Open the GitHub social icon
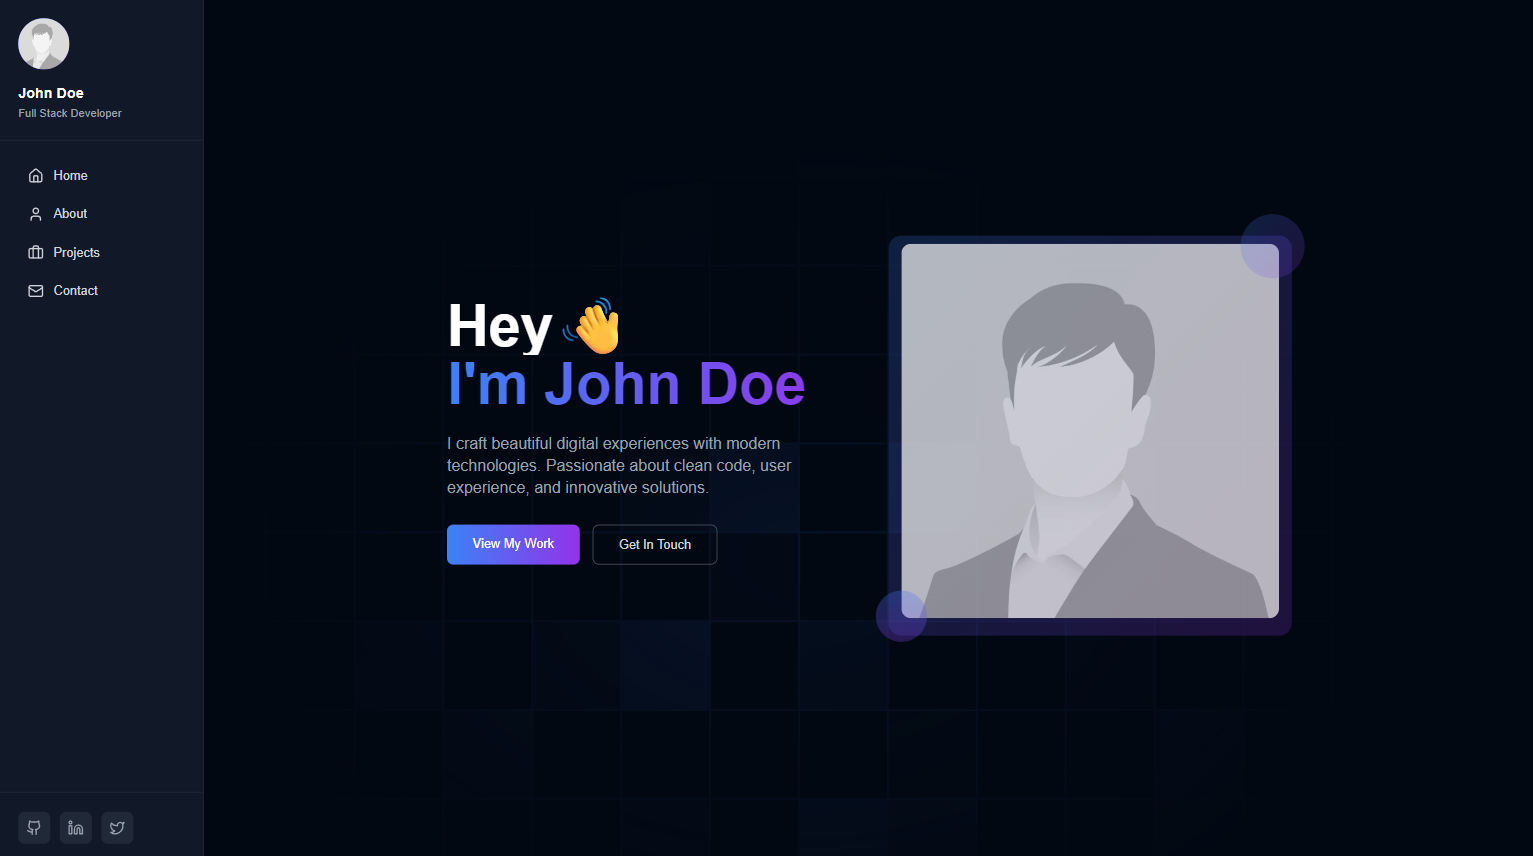Viewport: 1533px width, 856px height. pyautogui.click(x=33, y=828)
